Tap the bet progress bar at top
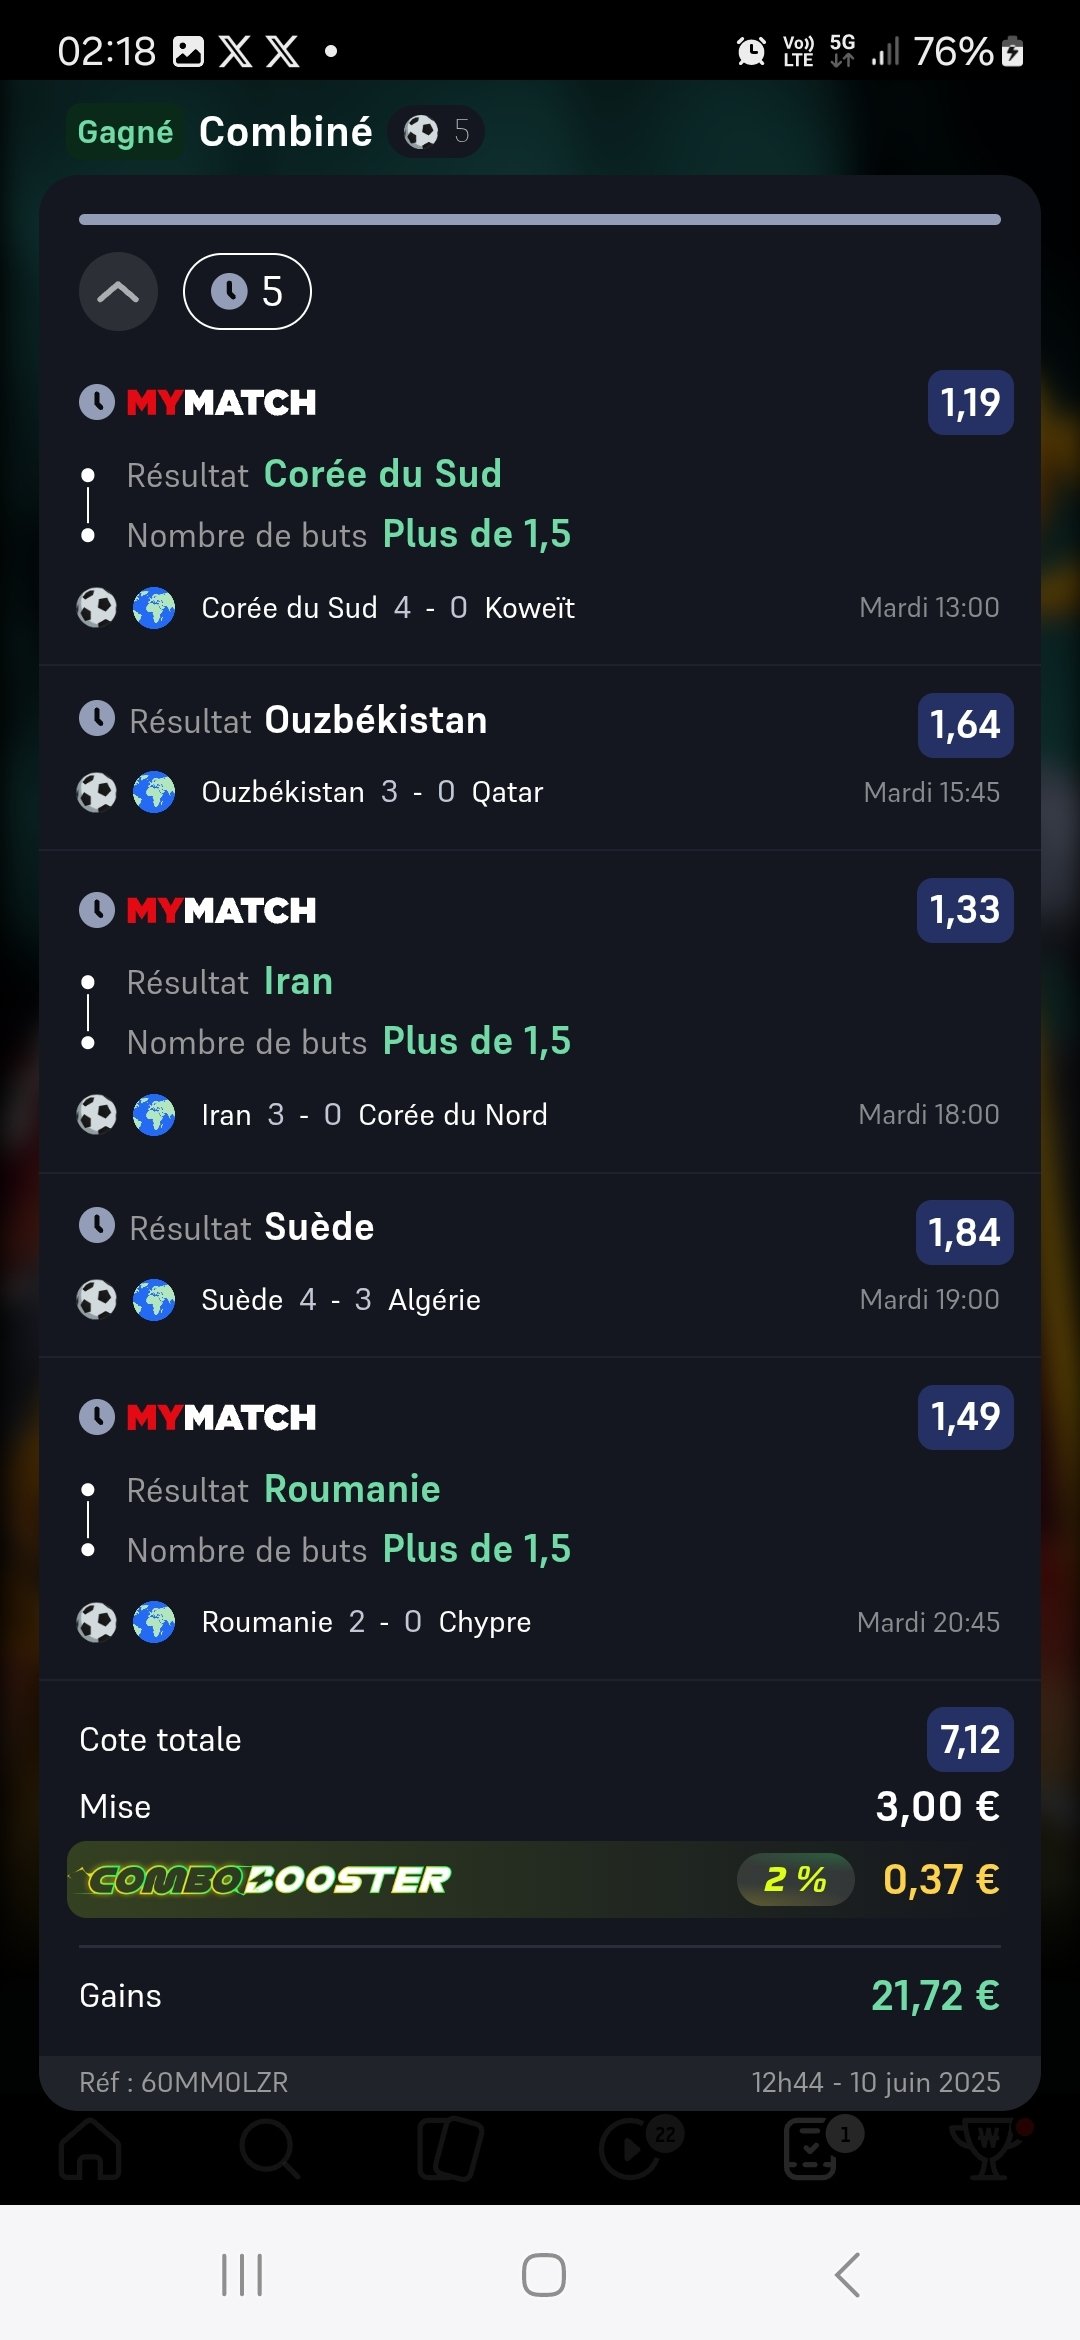 coord(540,219)
